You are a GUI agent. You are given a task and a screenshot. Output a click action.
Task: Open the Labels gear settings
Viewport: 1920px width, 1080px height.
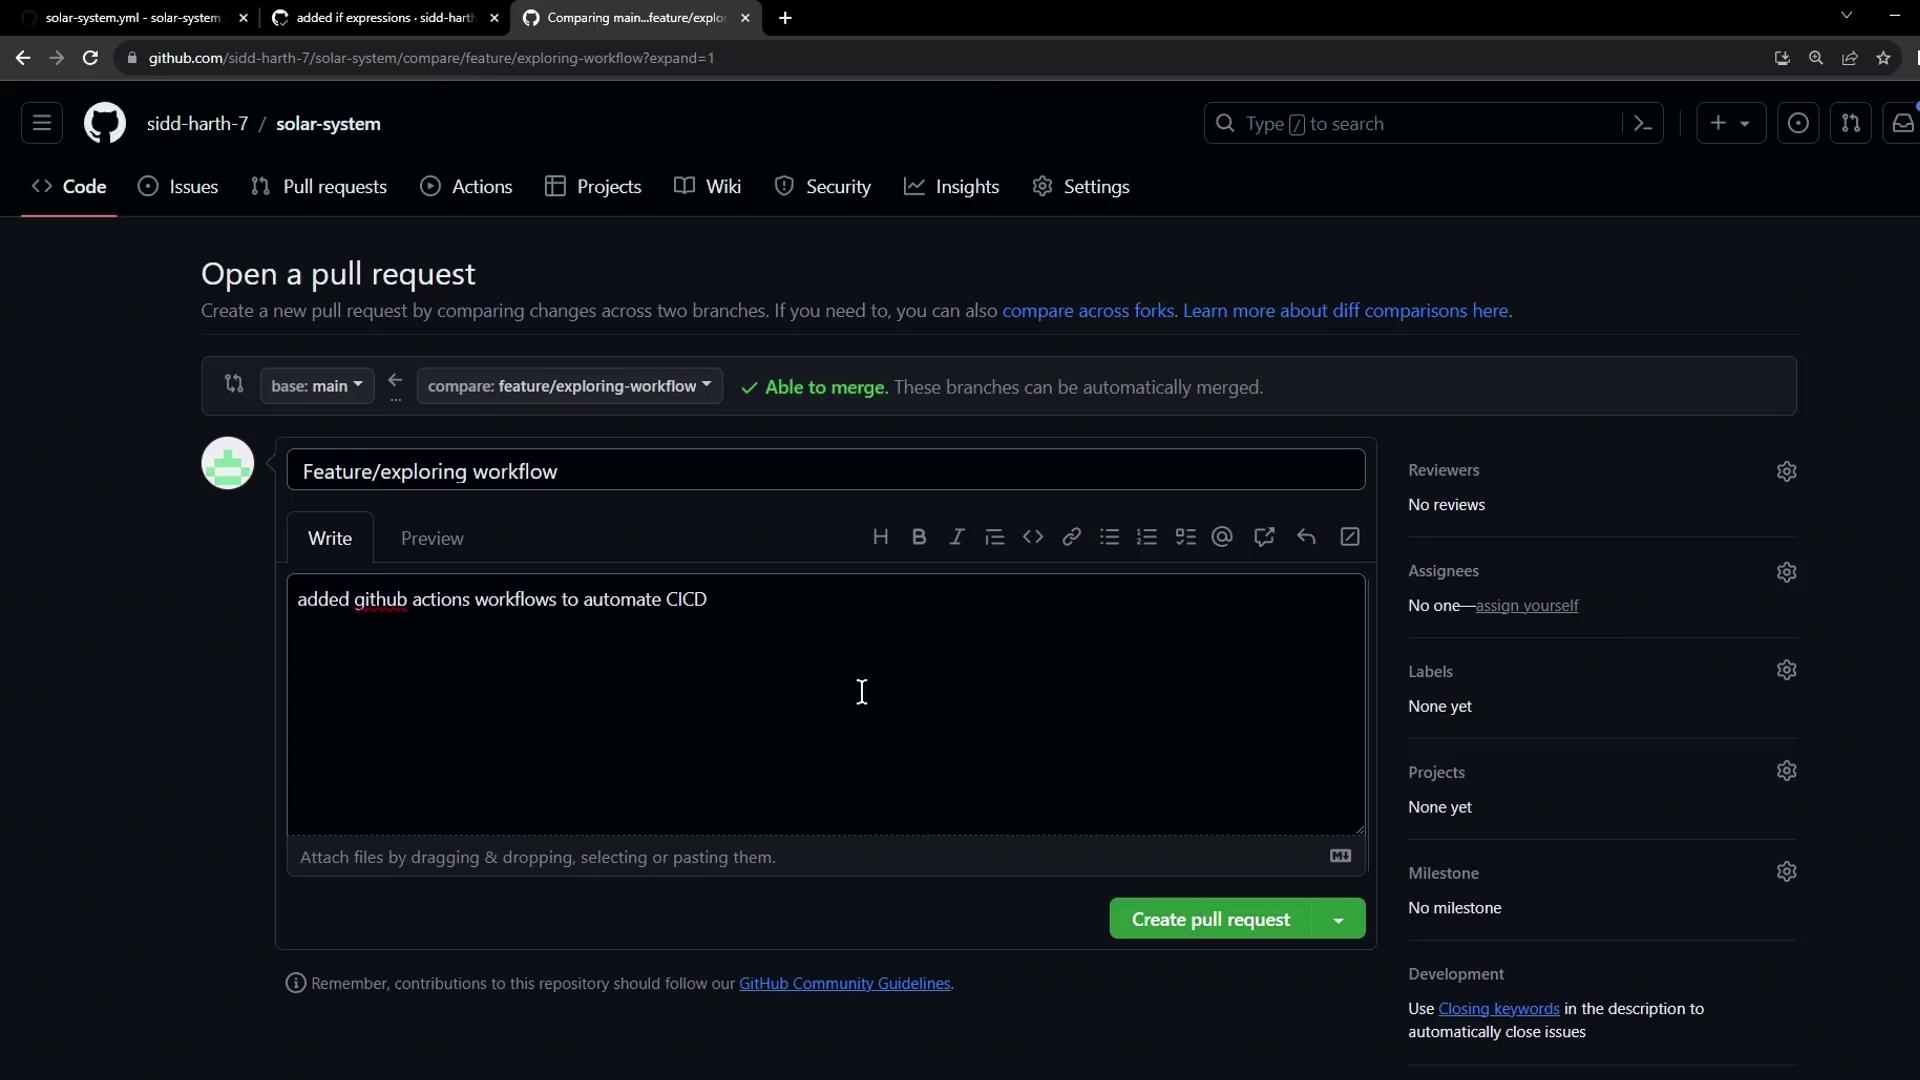tap(1786, 670)
